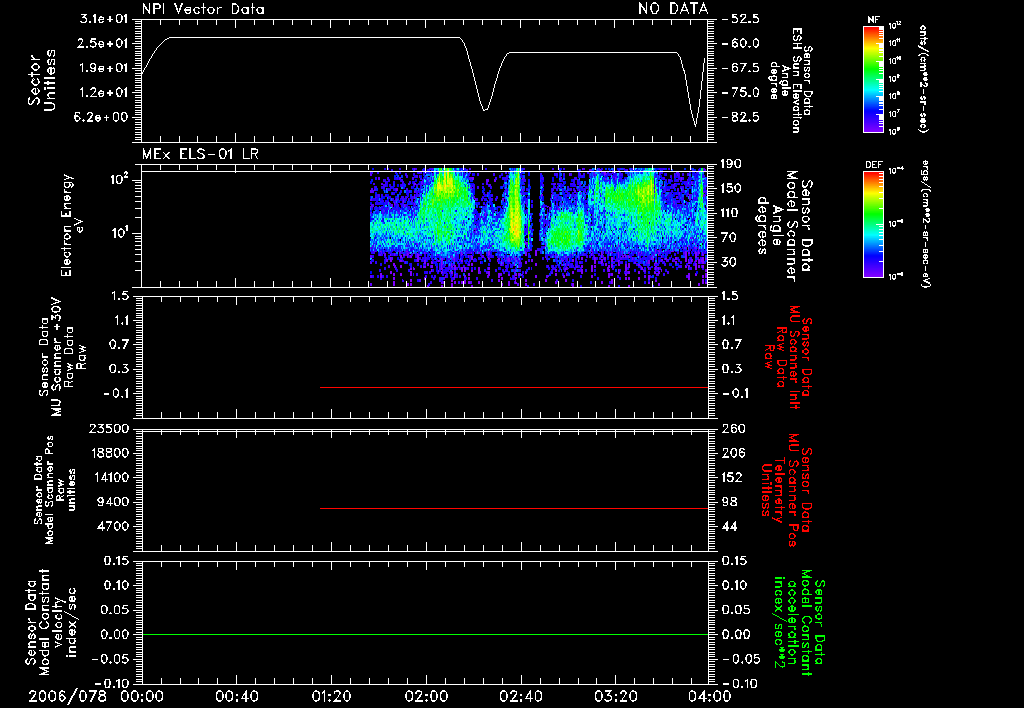
Task: Click the DEF color bar legend
Action: (x=873, y=224)
